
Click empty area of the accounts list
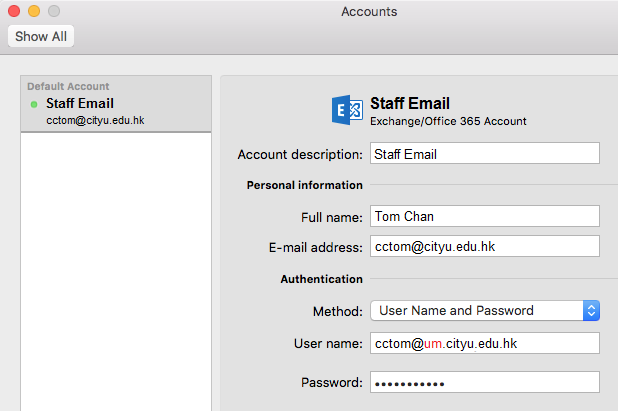point(115,270)
